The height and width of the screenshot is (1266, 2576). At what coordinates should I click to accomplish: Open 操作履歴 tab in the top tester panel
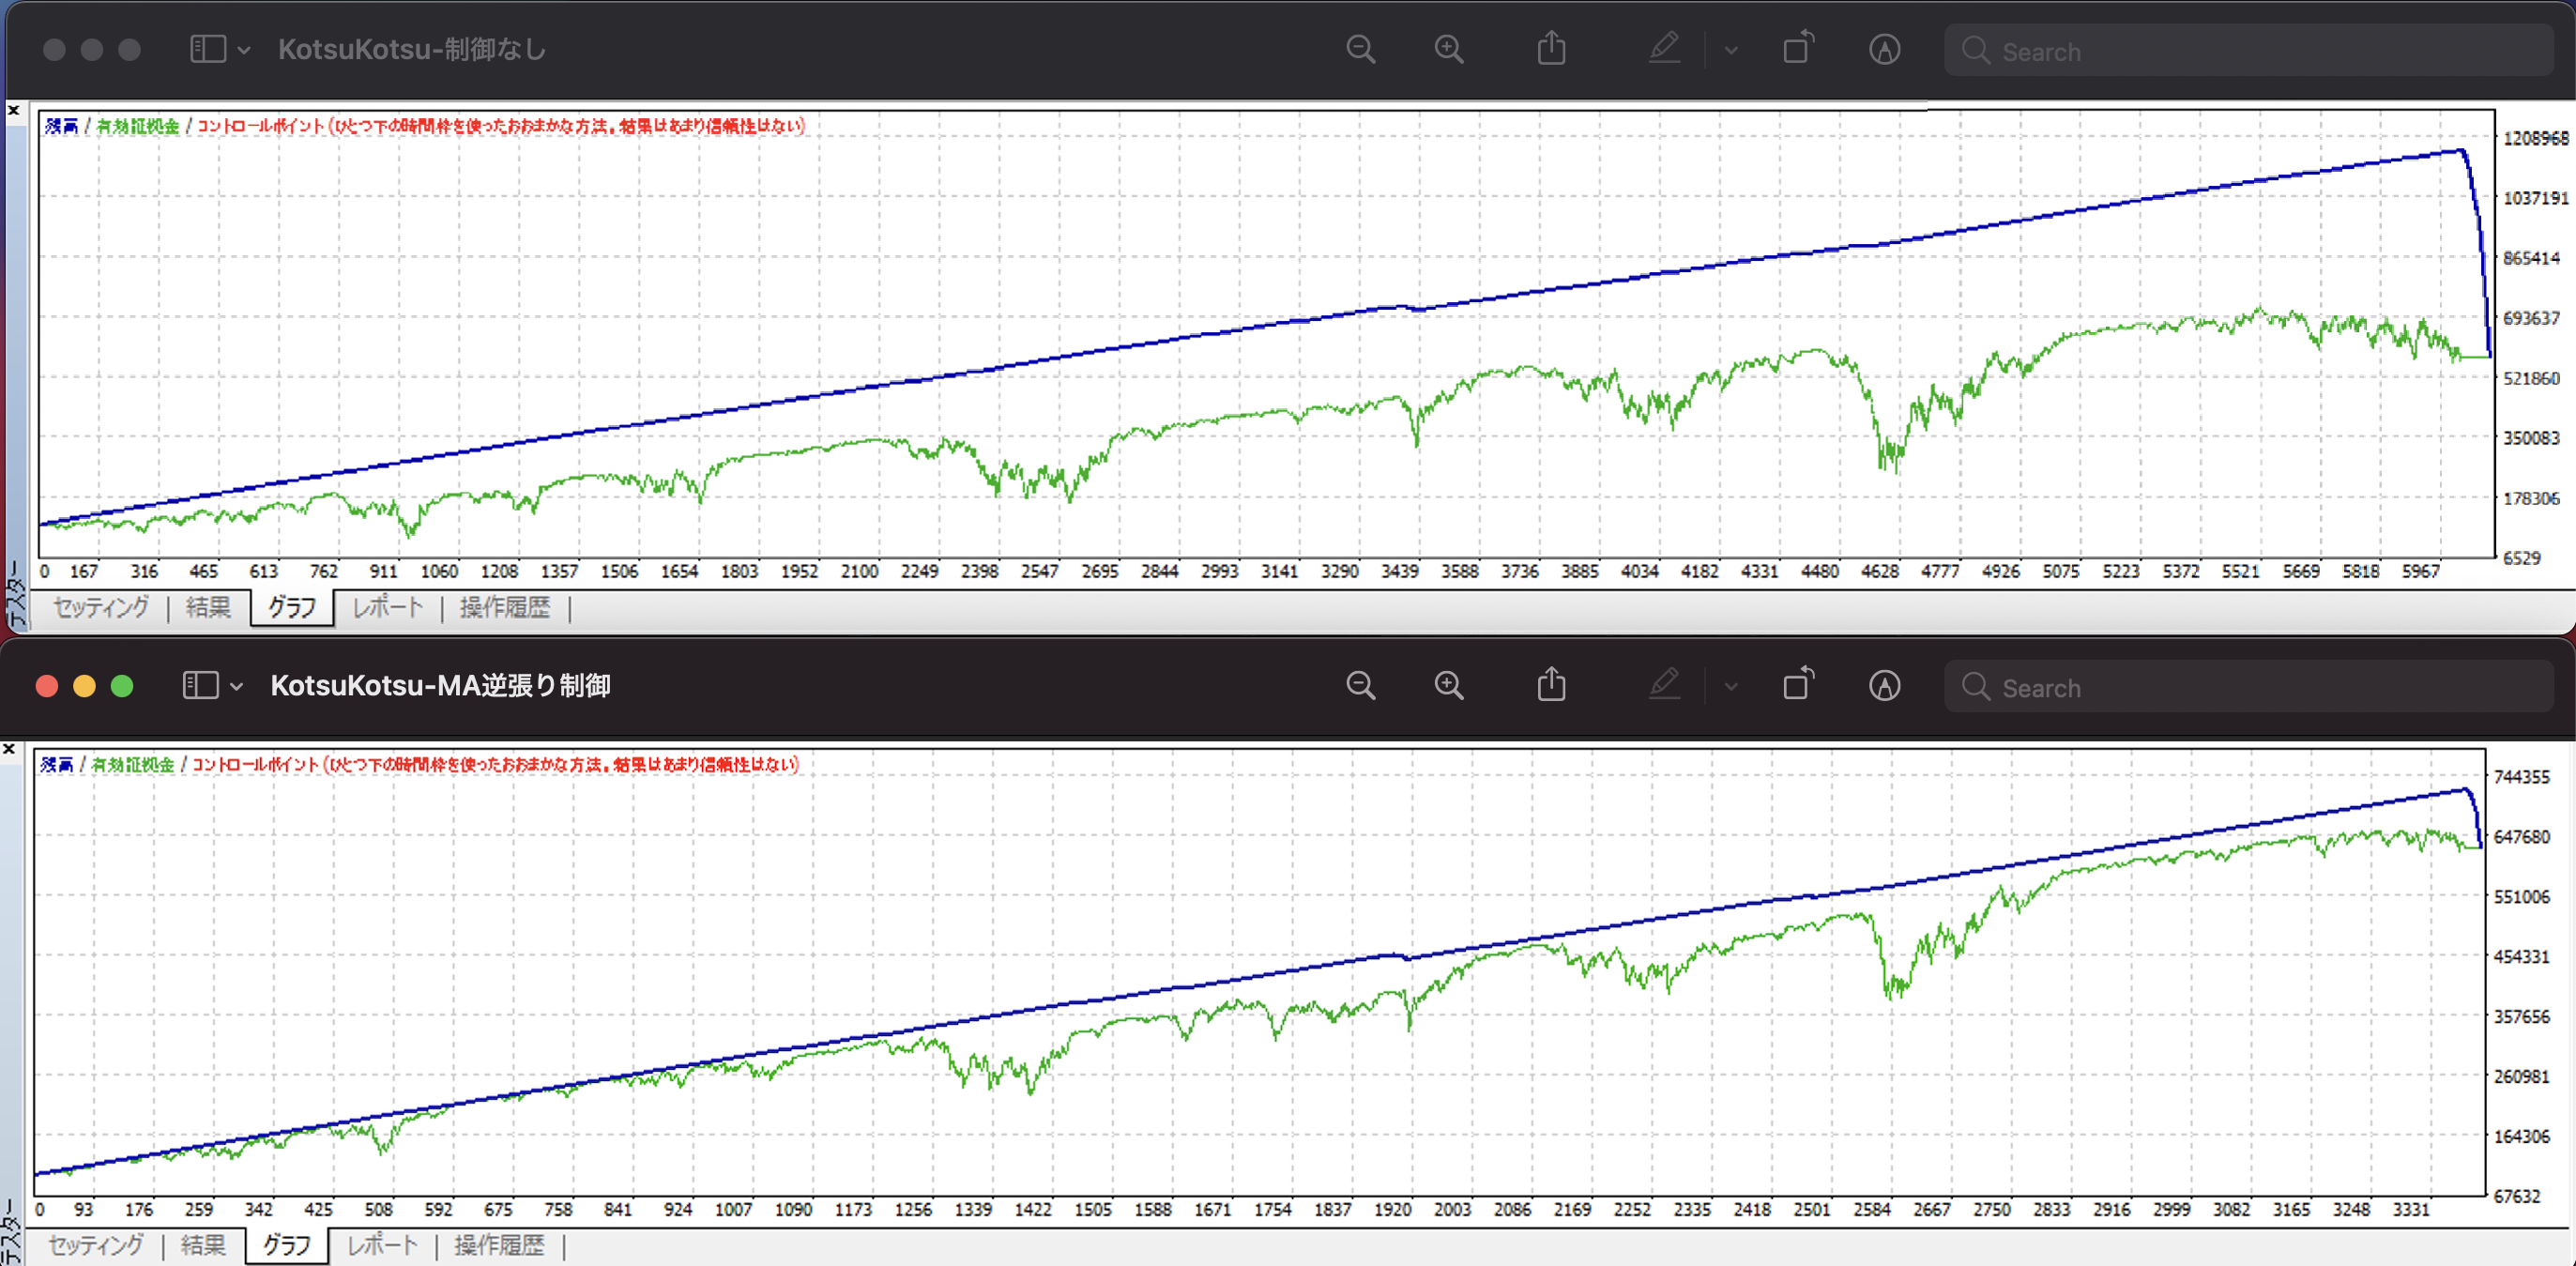point(505,608)
